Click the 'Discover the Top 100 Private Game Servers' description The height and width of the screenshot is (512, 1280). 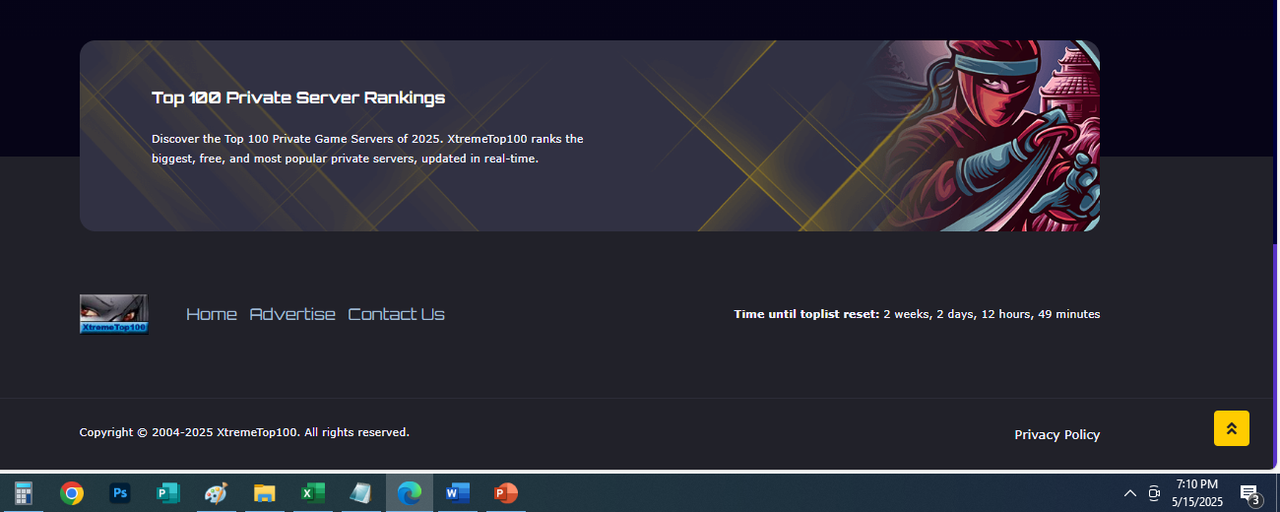click(367, 148)
